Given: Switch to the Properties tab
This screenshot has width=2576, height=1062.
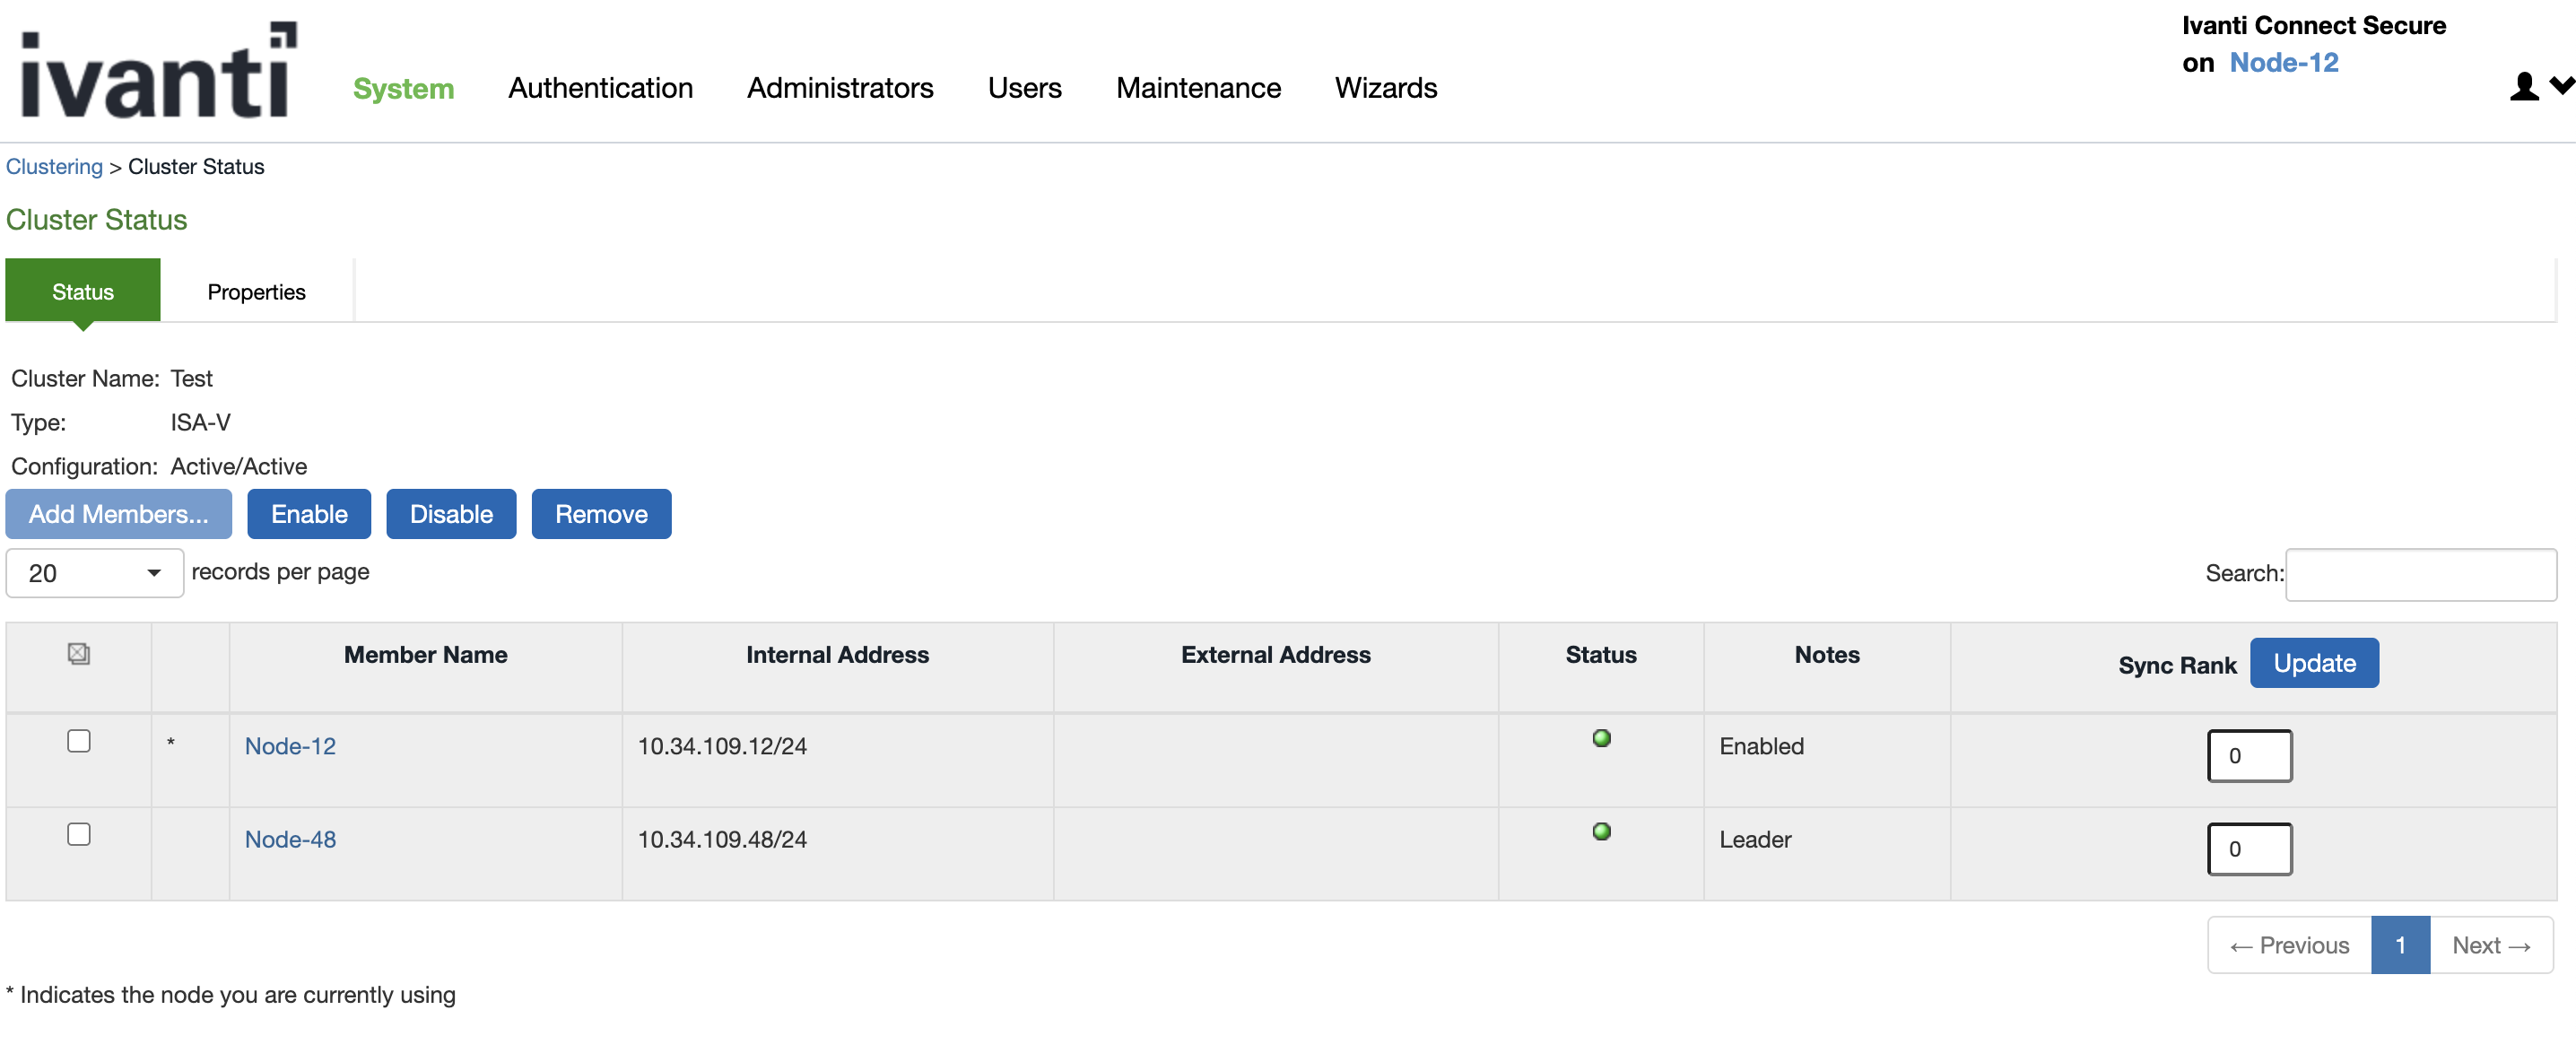Looking at the screenshot, I should (x=256, y=292).
